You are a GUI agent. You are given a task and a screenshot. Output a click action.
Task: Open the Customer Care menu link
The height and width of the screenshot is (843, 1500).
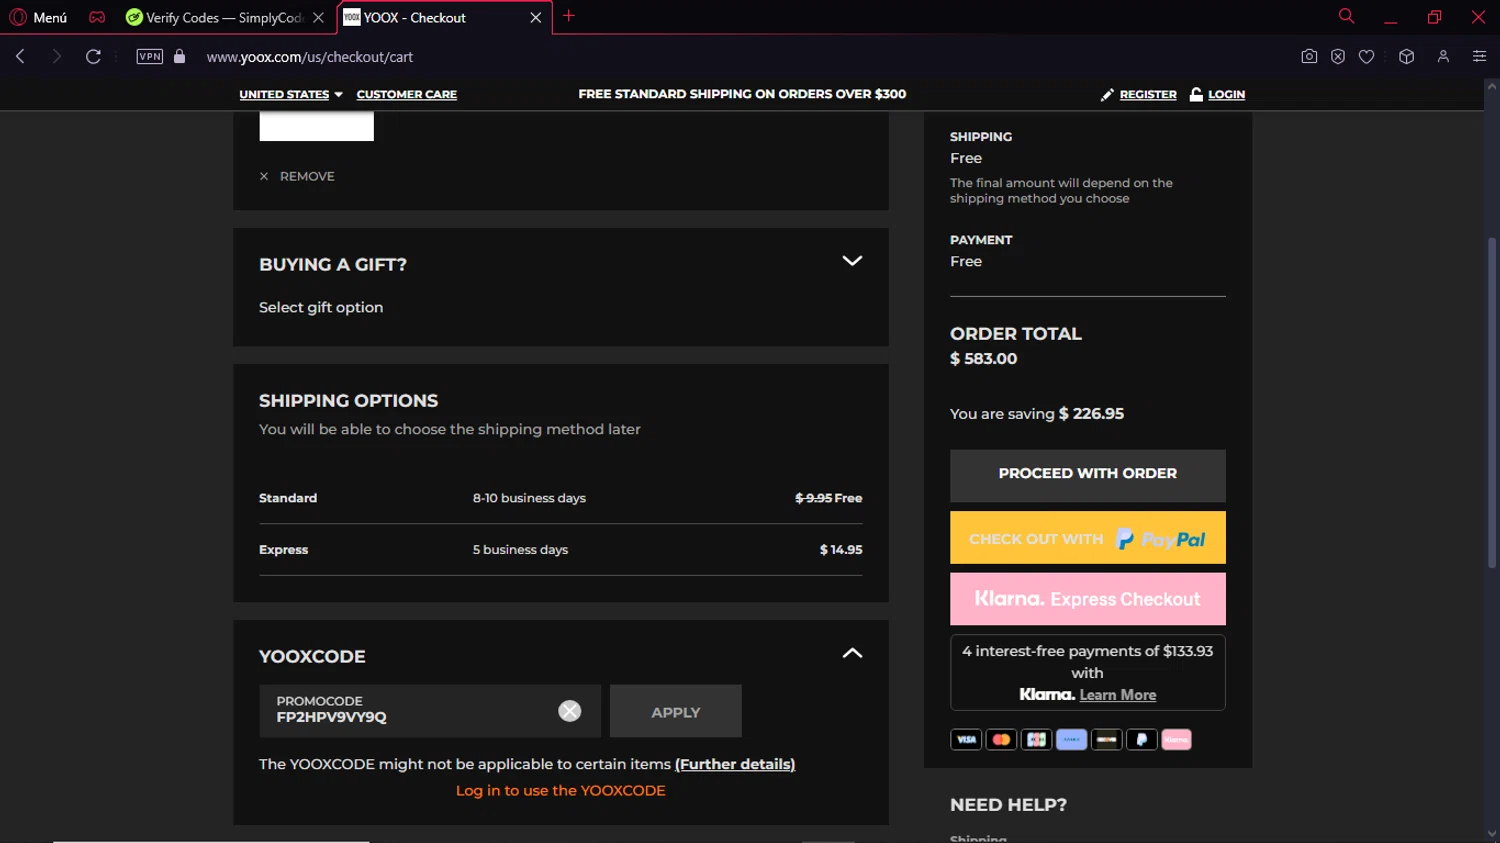point(407,94)
